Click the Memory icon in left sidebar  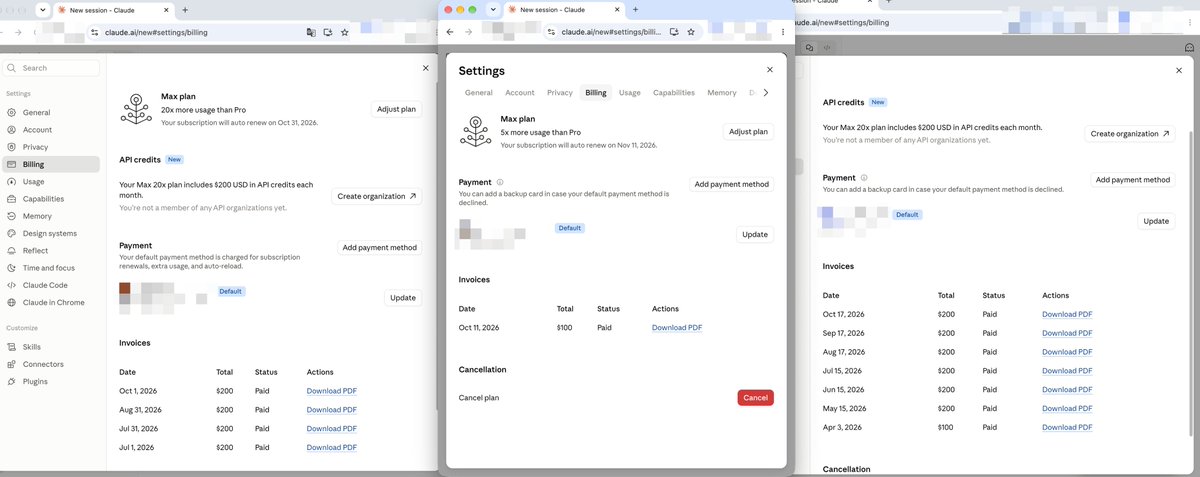(x=12, y=216)
